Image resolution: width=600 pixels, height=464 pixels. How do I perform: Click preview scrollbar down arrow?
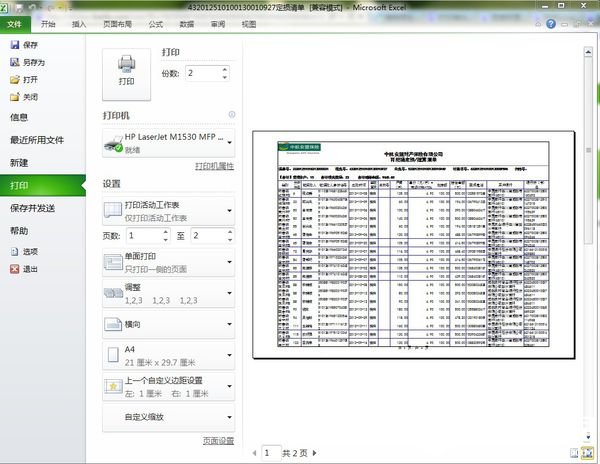coord(588,436)
